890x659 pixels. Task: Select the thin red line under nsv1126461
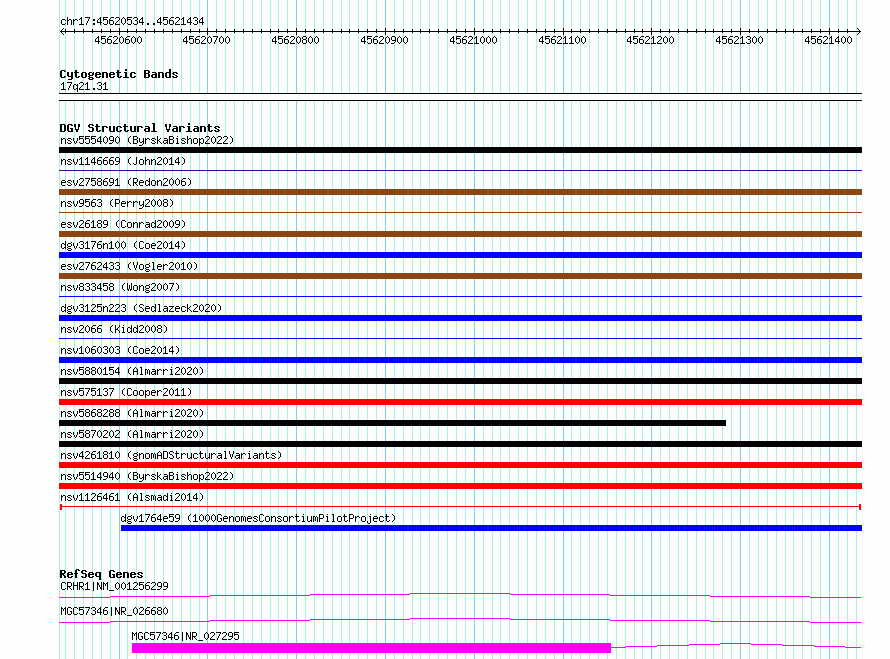point(460,506)
